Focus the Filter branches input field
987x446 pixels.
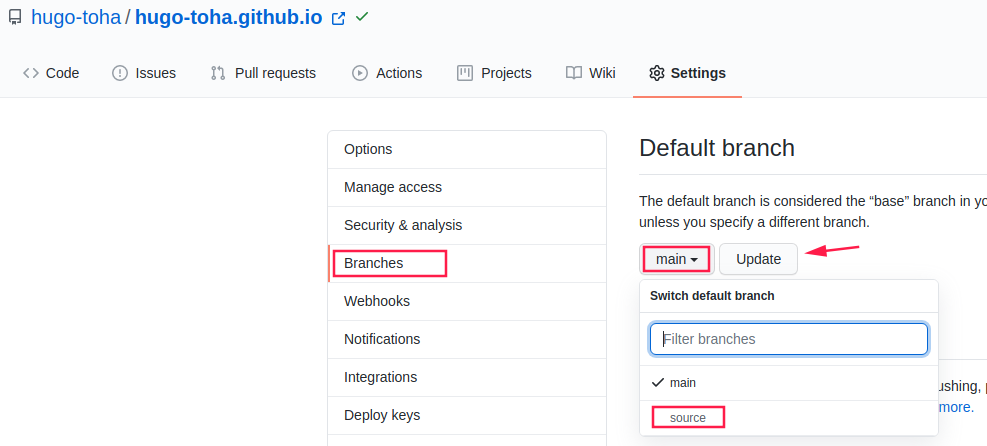(x=789, y=339)
